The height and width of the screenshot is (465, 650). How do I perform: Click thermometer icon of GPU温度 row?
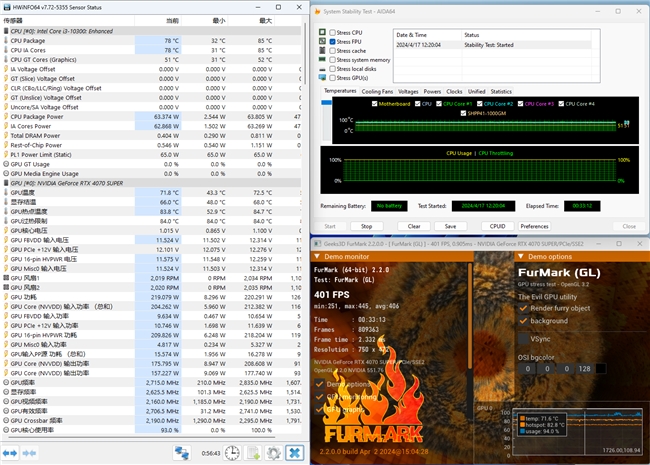click(6, 193)
